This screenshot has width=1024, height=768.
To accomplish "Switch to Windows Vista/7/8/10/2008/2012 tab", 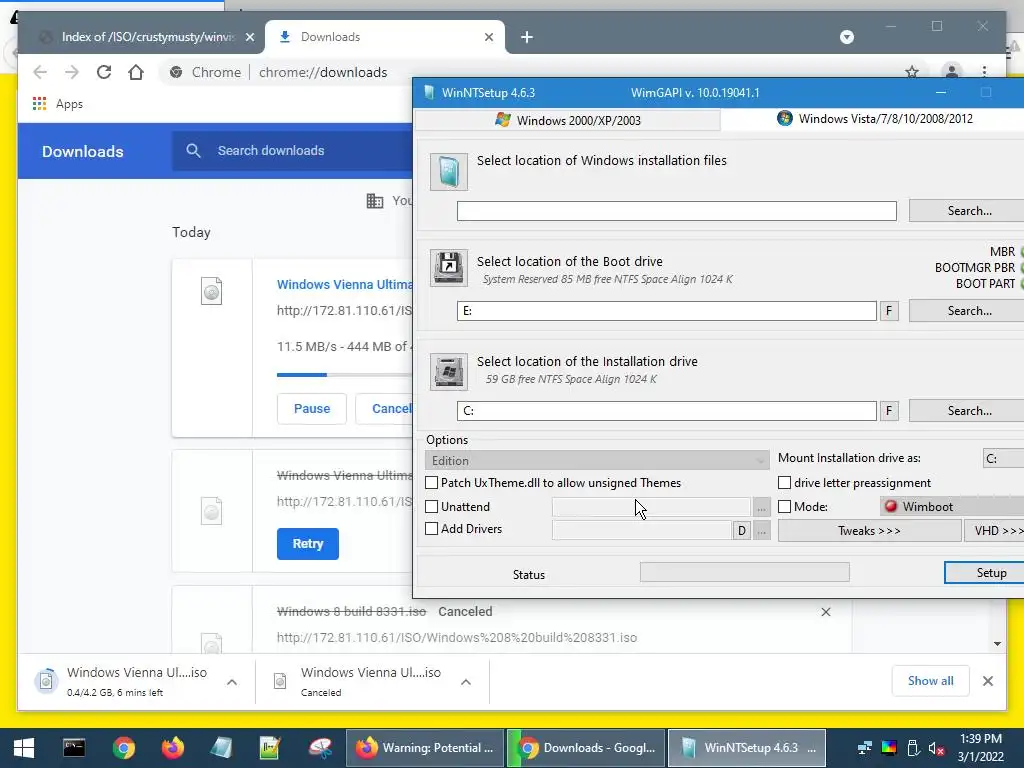I will (873, 119).
